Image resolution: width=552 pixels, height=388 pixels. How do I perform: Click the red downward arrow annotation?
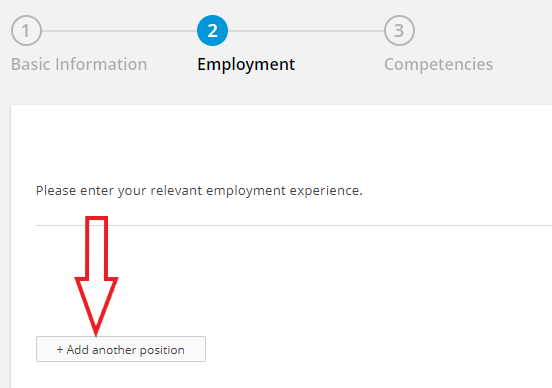pyautogui.click(x=96, y=276)
